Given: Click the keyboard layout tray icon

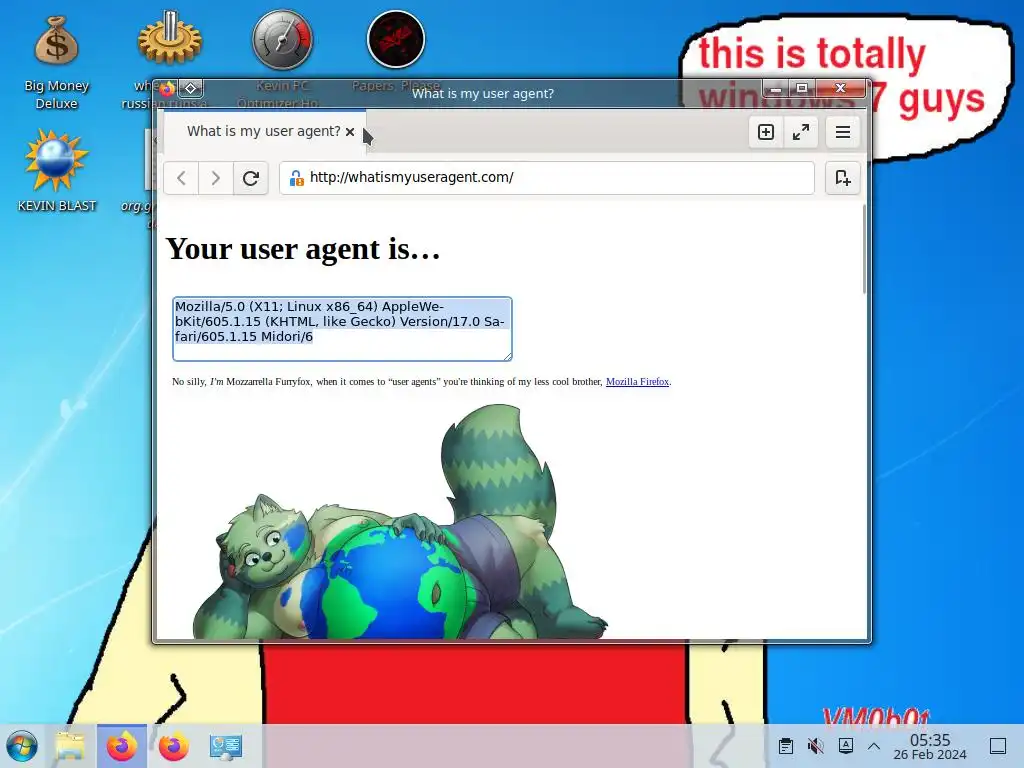Looking at the screenshot, I should point(846,746).
